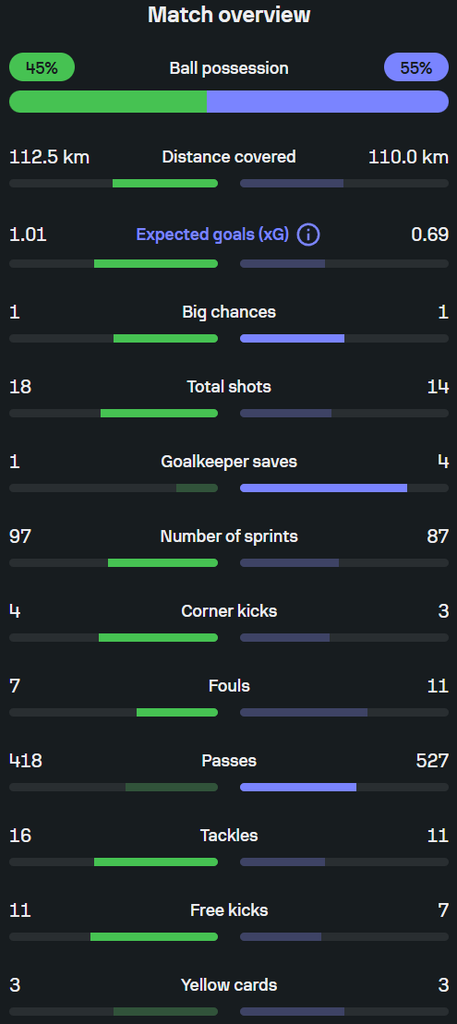Viewport: 457px width, 1024px height.
Task: Select the Free kicks label
Action: 229,910
